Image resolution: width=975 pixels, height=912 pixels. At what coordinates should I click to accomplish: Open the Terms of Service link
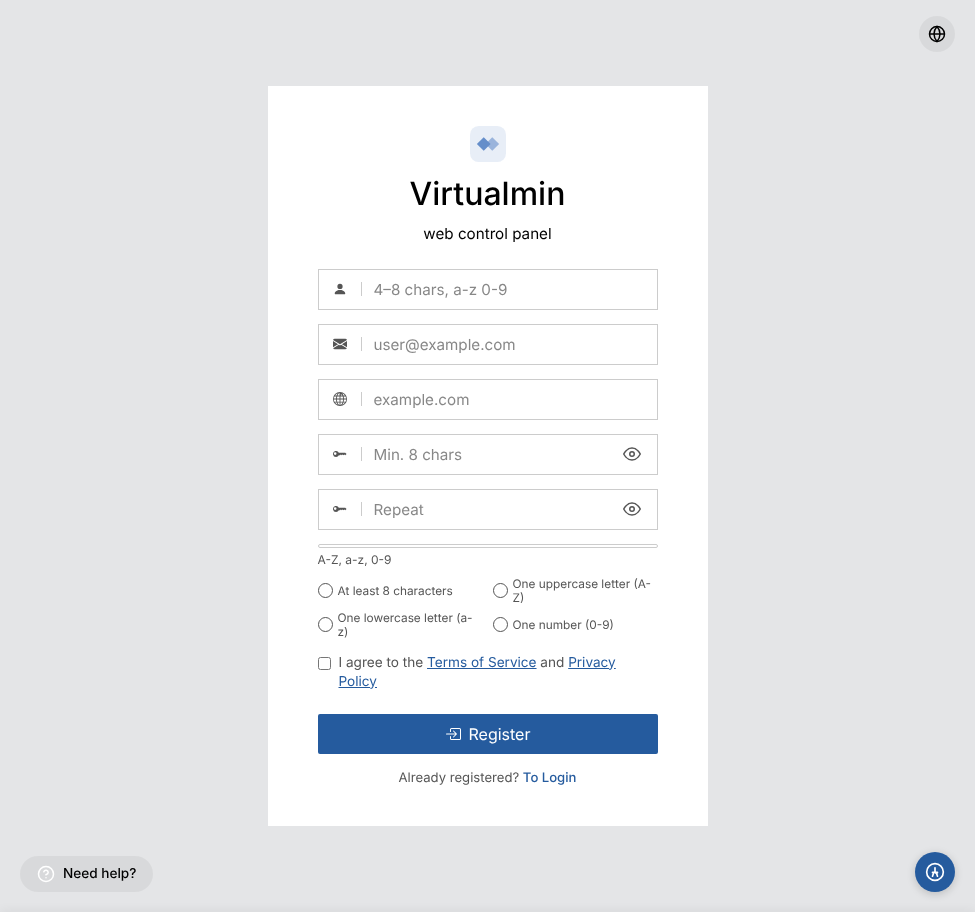point(481,662)
